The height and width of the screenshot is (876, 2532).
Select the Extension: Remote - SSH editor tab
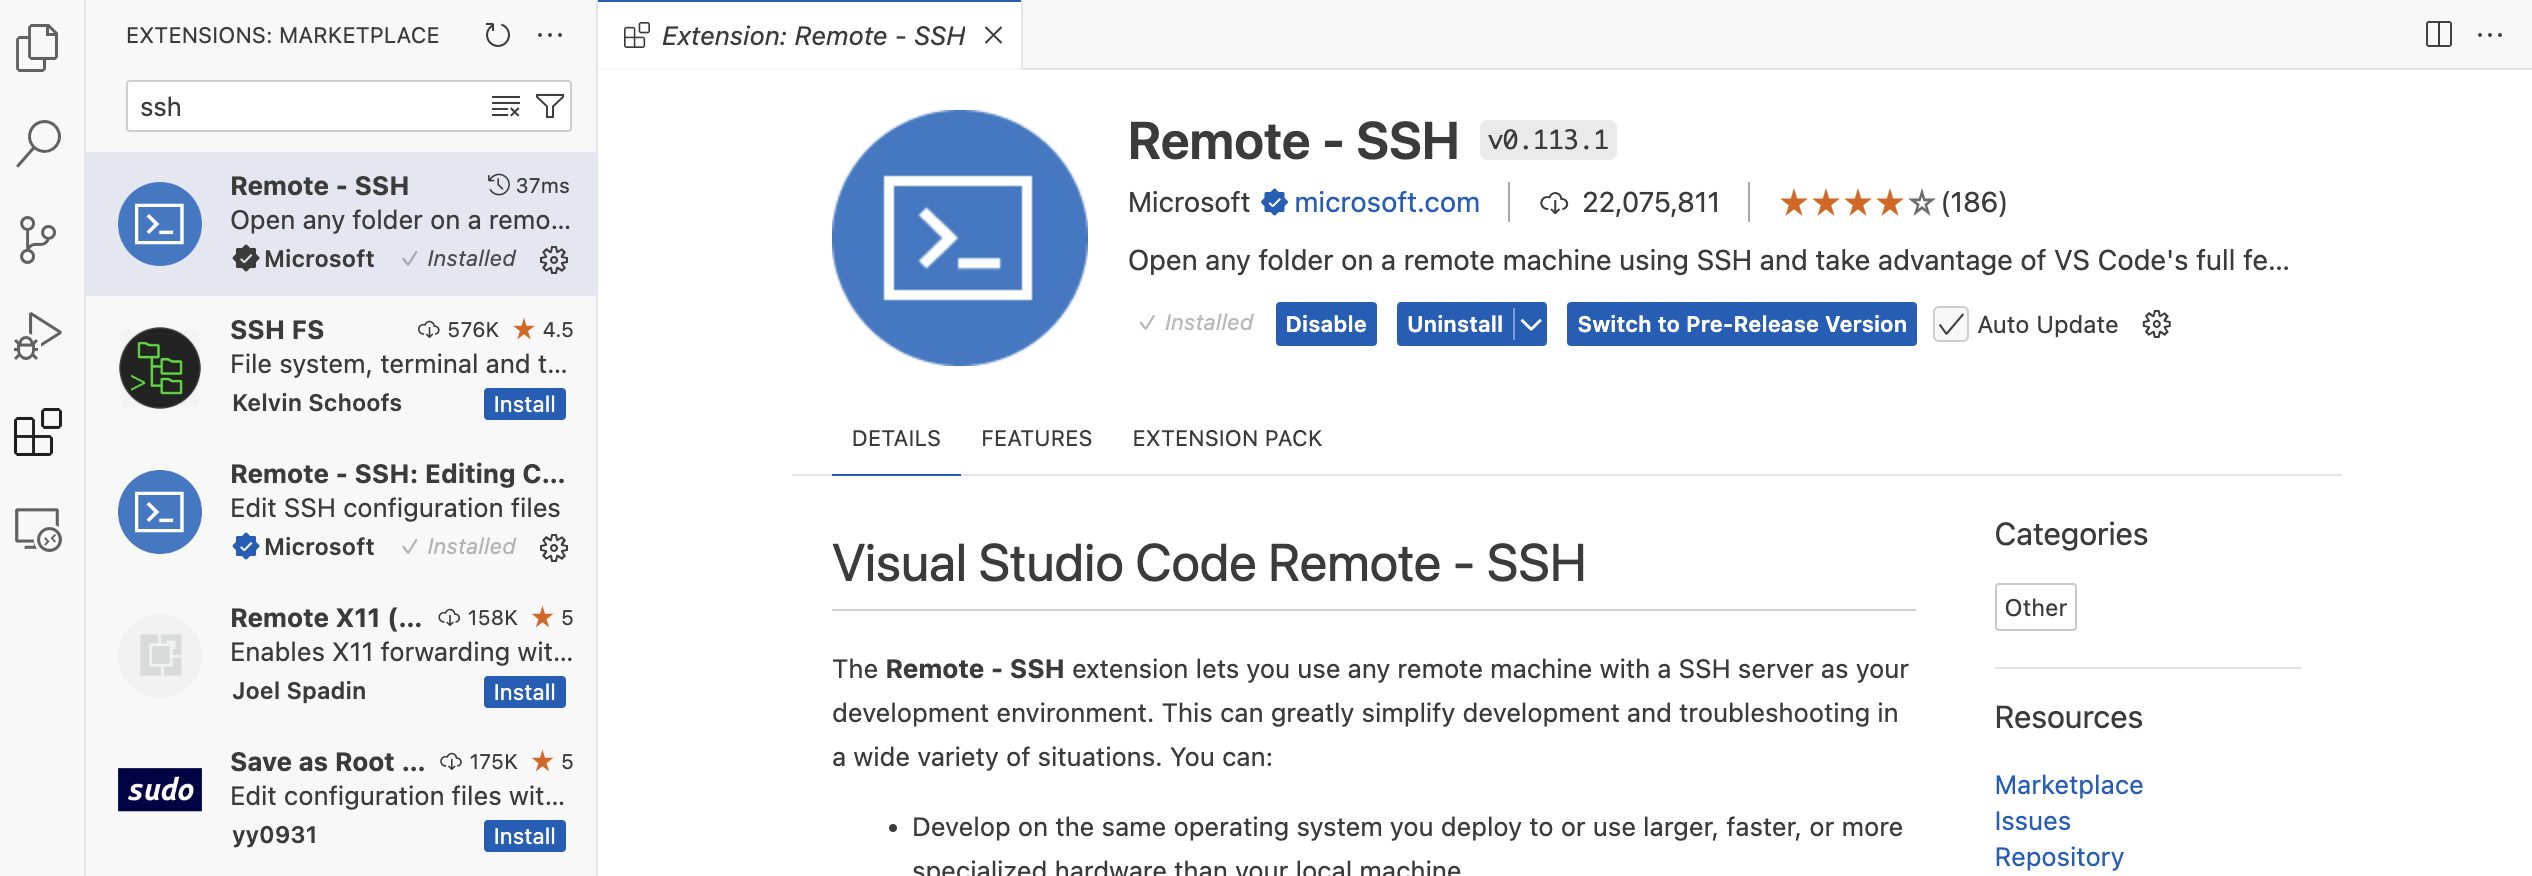(x=811, y=36)
